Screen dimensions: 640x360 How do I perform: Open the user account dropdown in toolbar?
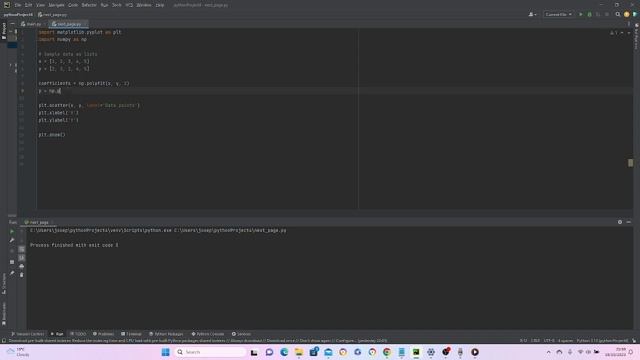[532, 14]
